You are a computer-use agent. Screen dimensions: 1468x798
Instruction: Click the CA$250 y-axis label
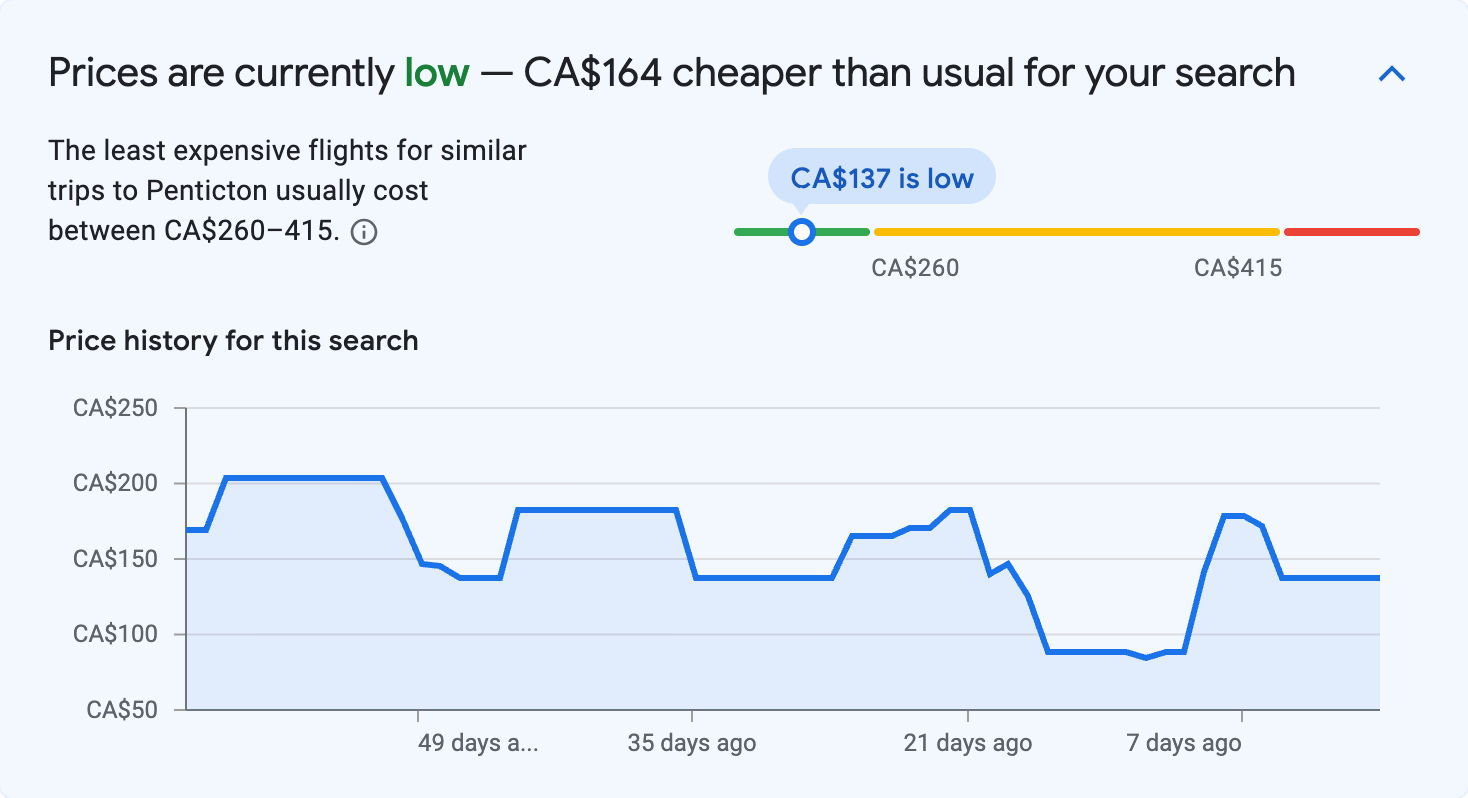tap(115, 408)
